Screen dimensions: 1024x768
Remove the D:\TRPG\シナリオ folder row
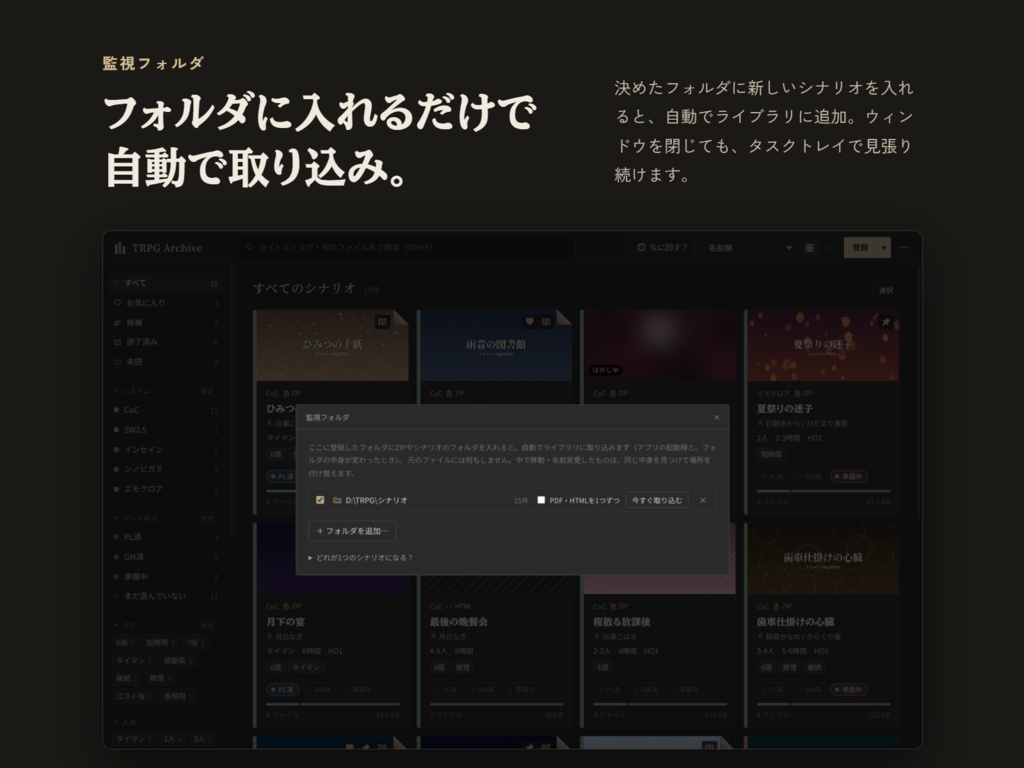click(x=703, y=500)
